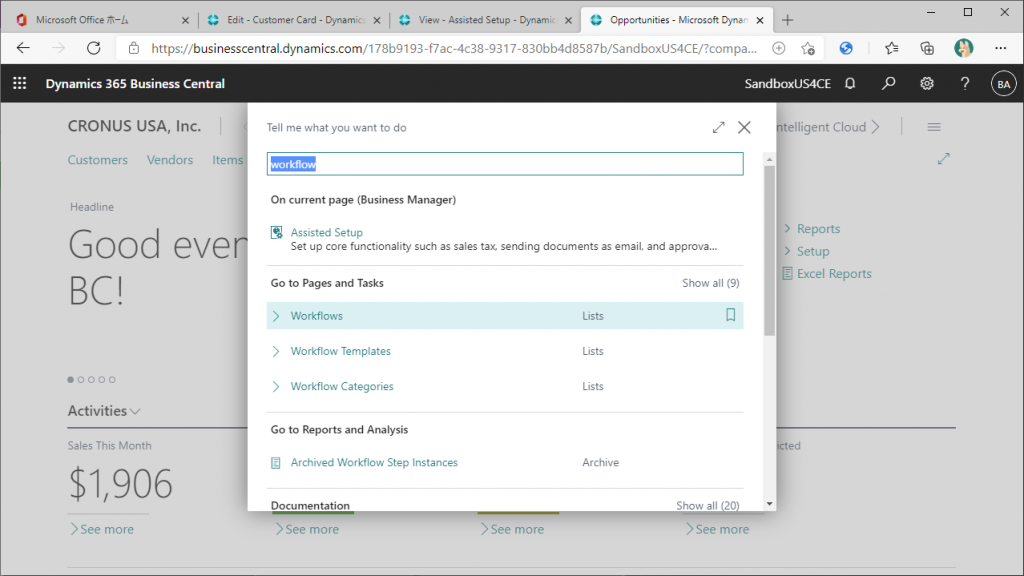Open the search magnifier icon in header
Viewport: 1024px width, 576px height.
click(888, 84)
